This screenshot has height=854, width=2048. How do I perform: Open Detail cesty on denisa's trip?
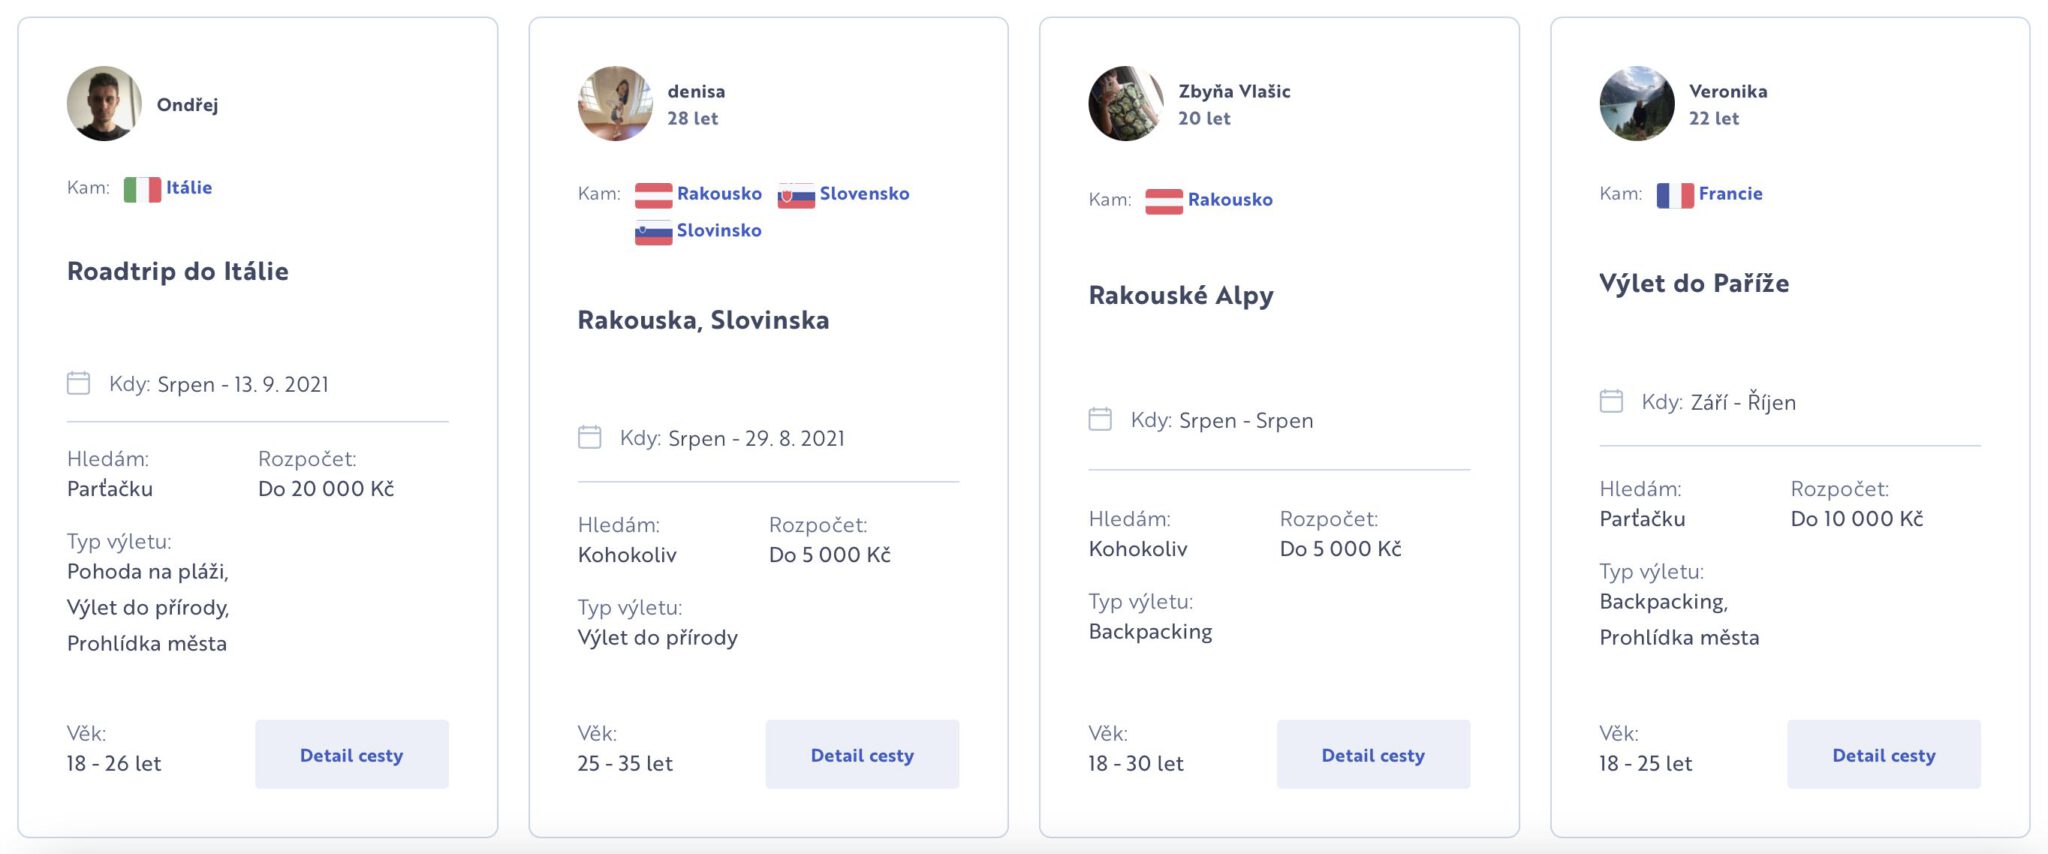click(x=862, y=755)
